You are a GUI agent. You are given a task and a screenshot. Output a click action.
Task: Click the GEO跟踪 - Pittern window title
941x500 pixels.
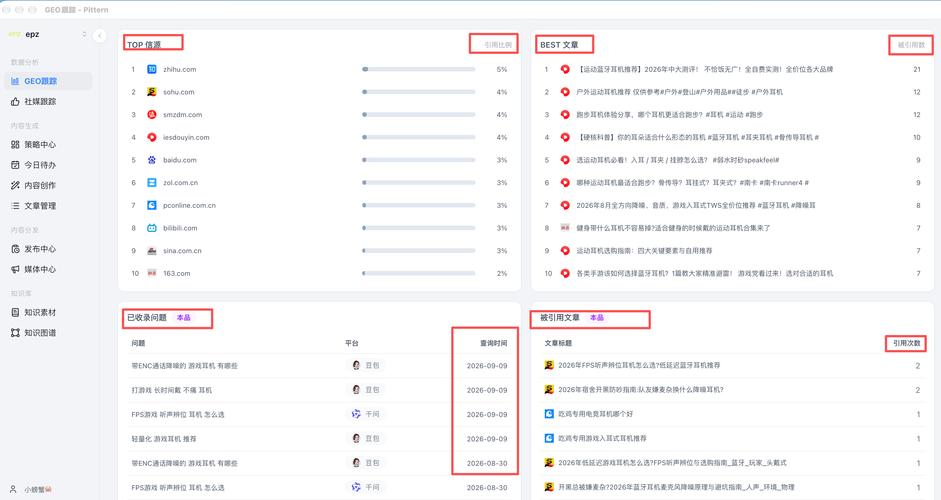[76, 10]
